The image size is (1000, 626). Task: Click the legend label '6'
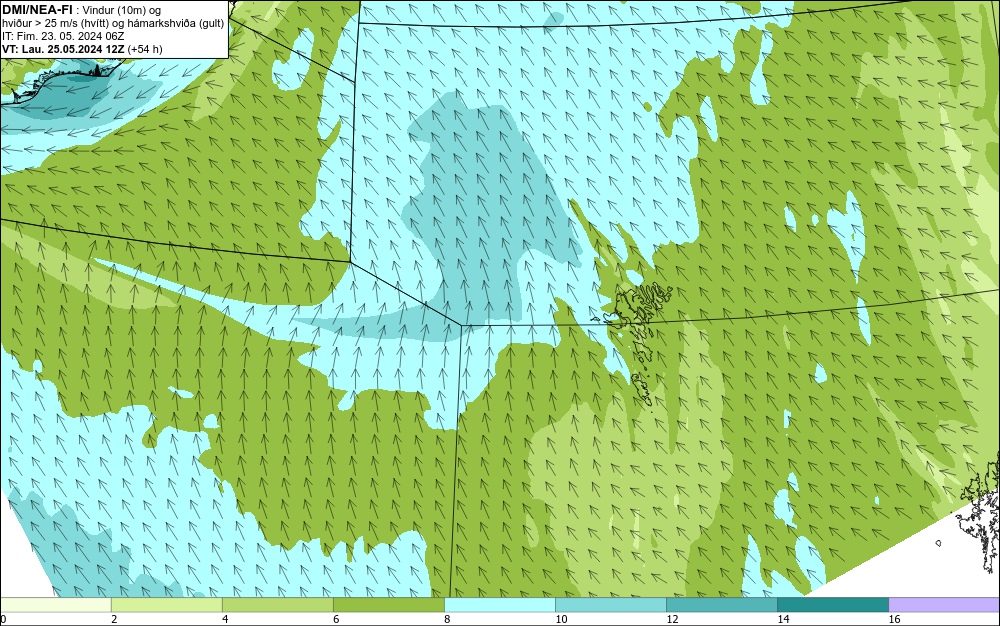336,619
